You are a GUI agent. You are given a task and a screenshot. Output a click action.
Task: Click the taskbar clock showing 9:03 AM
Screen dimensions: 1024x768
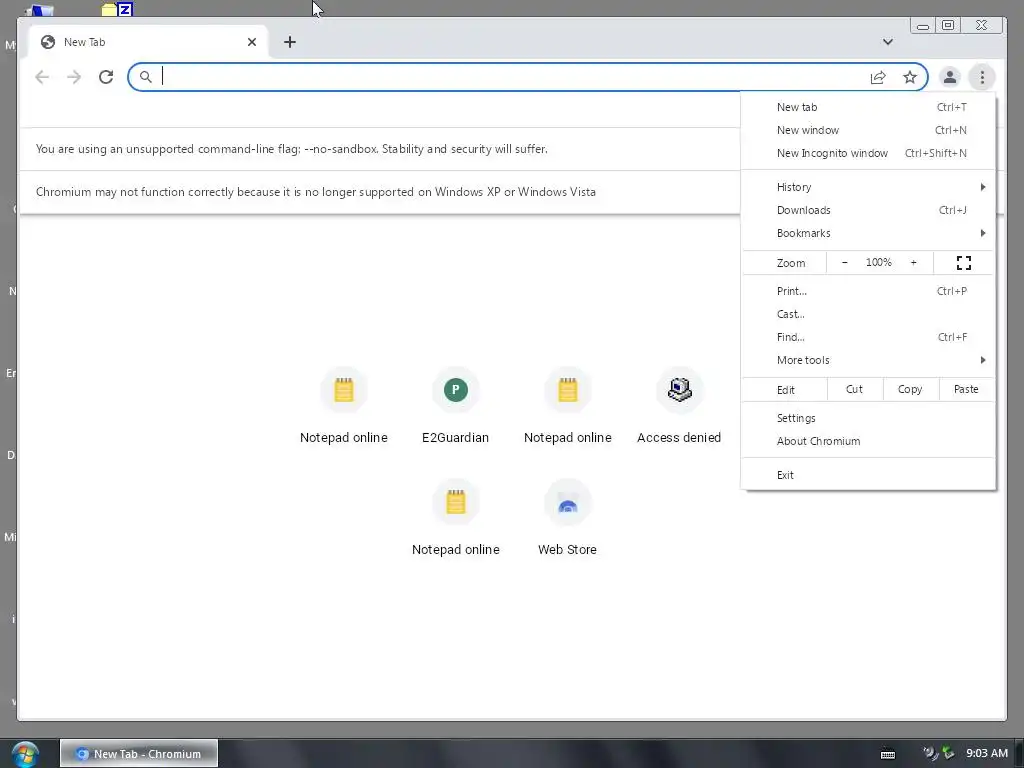pos(987,754)
